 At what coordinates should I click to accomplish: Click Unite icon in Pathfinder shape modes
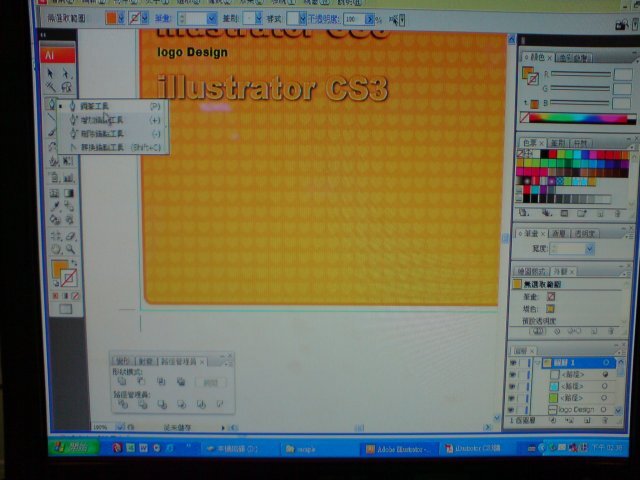pyautogui.click(x=122, y=382)
